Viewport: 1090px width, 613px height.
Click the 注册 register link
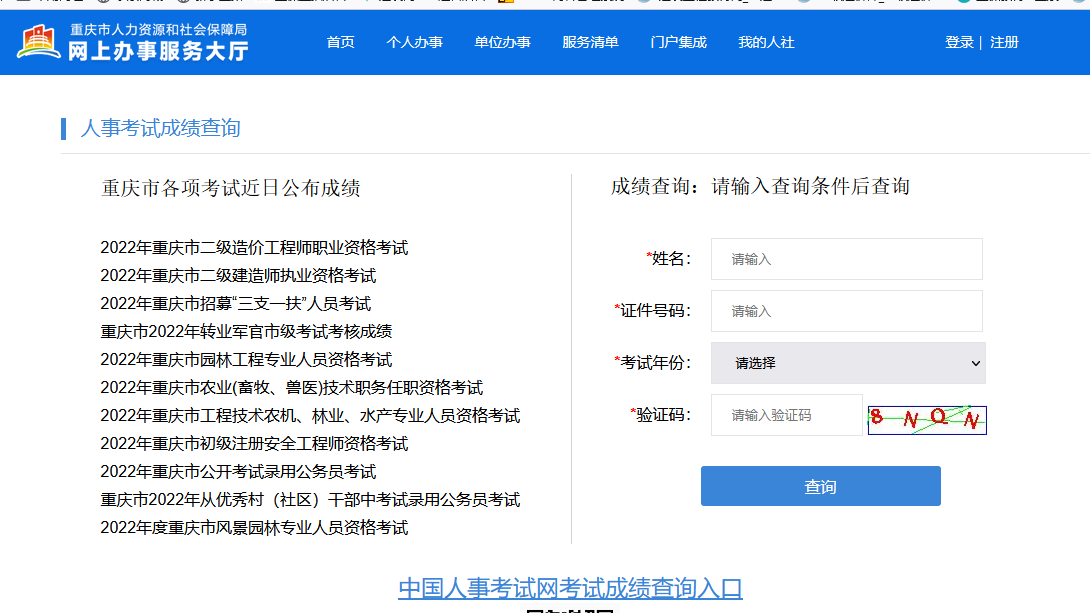click(x=1004, y=42)
